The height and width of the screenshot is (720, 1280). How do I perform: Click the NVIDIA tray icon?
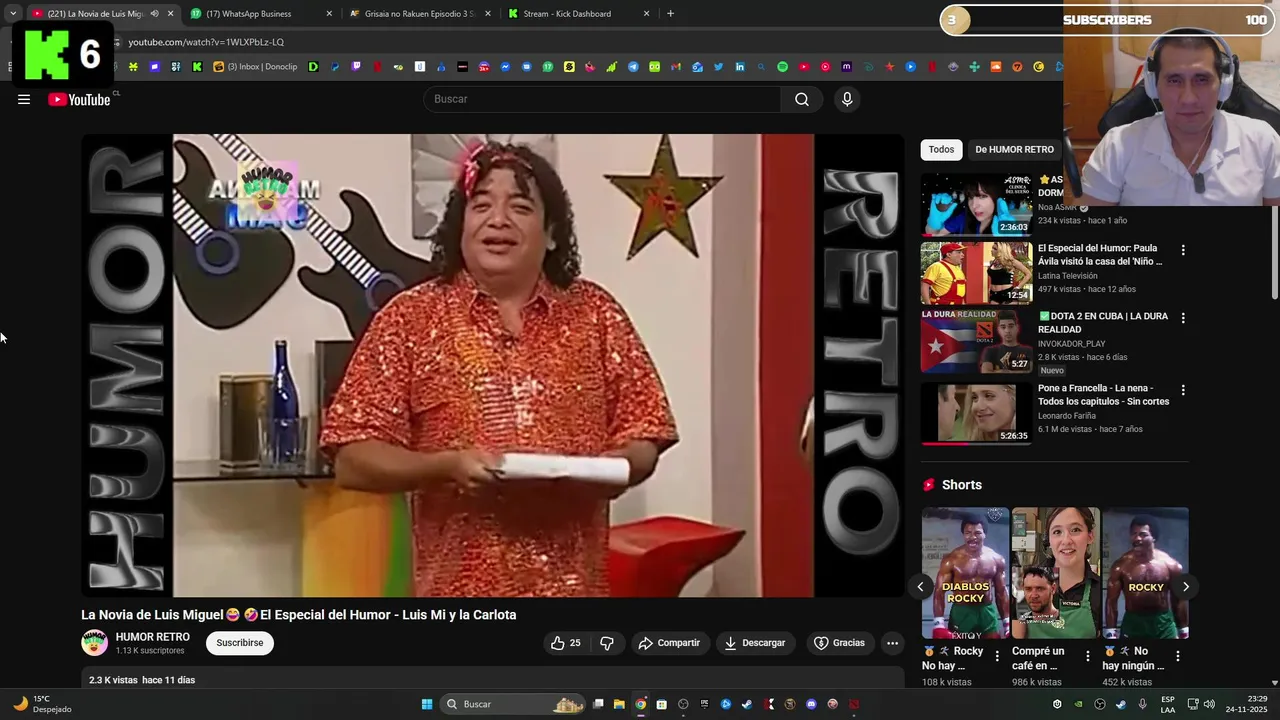click(x=1078, y=704)
